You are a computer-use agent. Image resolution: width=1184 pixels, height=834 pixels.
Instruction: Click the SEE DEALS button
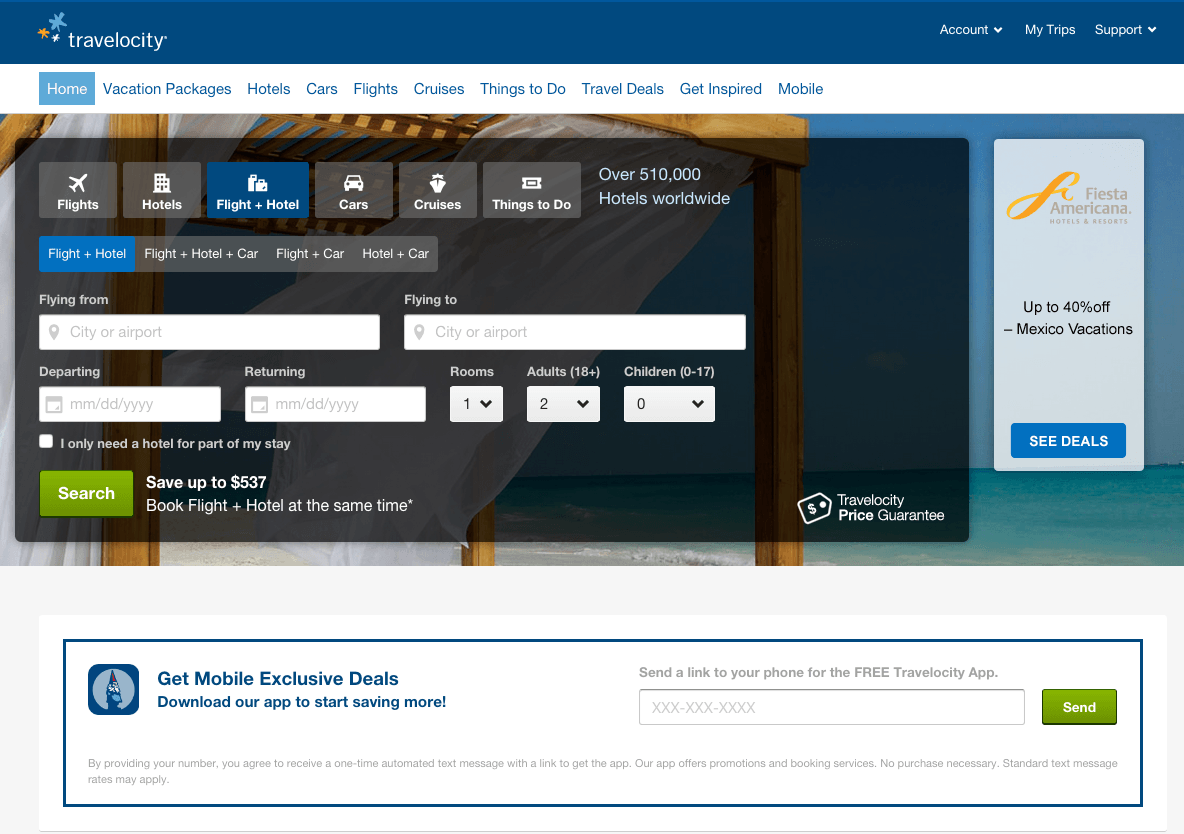(1068, 441)
